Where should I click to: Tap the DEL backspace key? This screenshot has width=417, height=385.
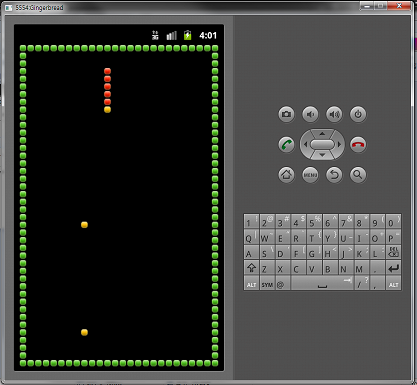pyautogui.click(x=393, y=252)
